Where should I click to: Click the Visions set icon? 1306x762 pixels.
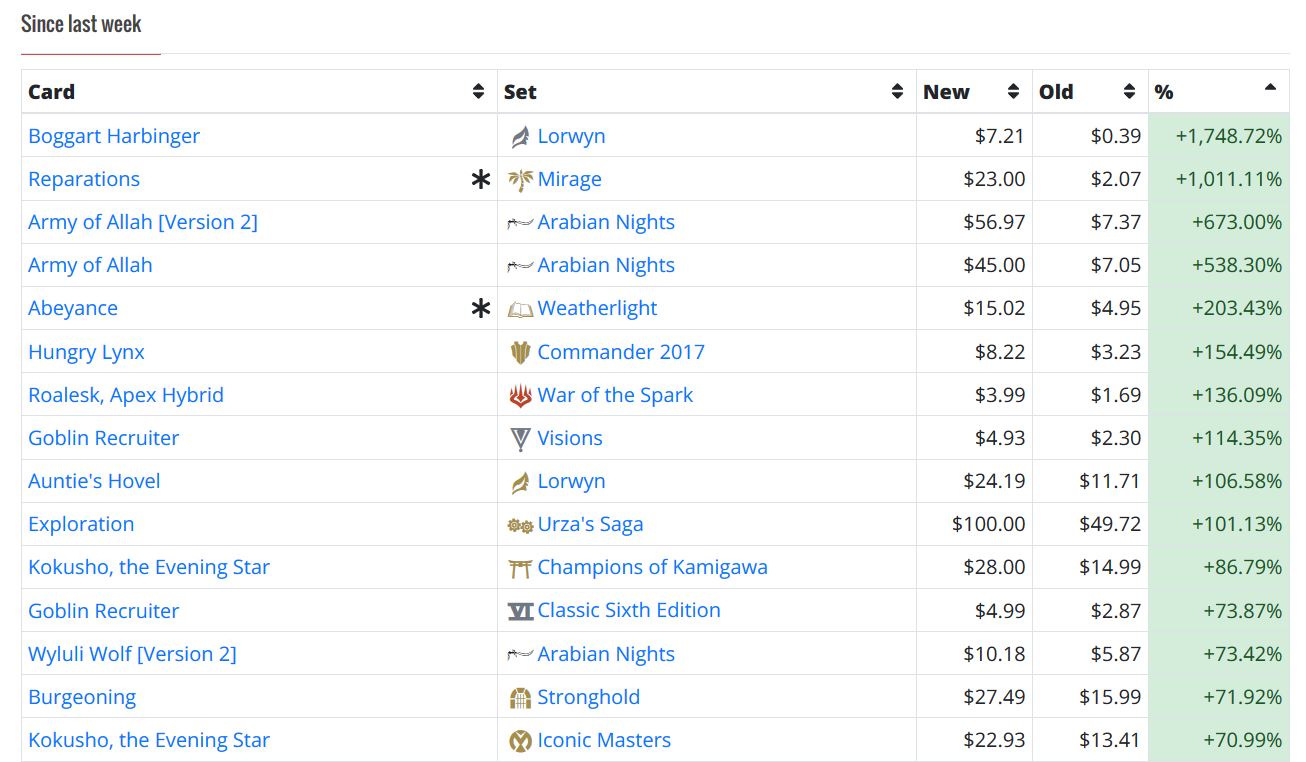click(520, 439)
